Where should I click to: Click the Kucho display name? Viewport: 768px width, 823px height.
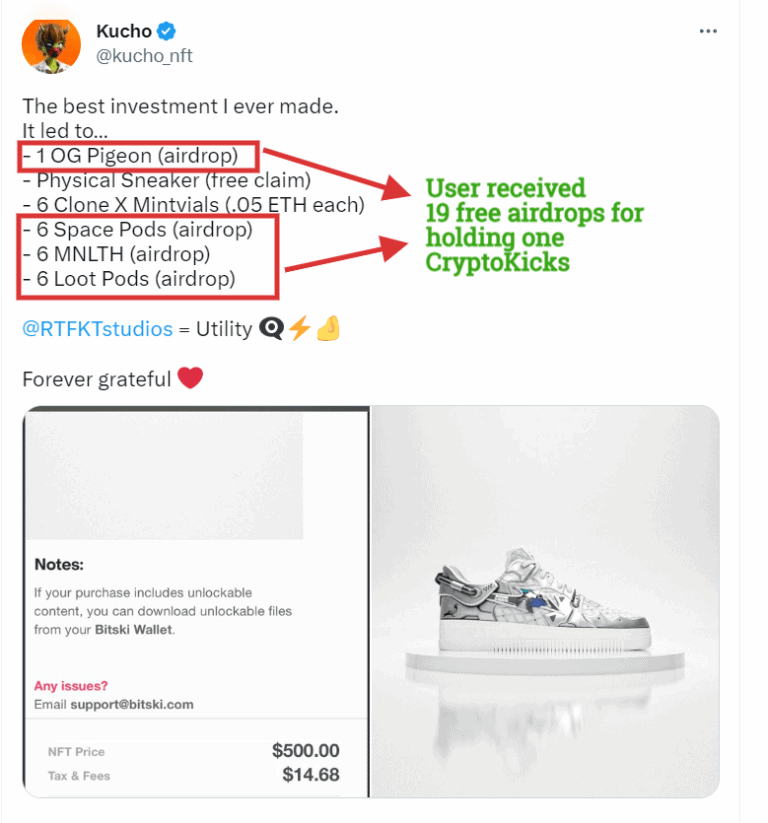pyautogui.click(x=123, y=32)
